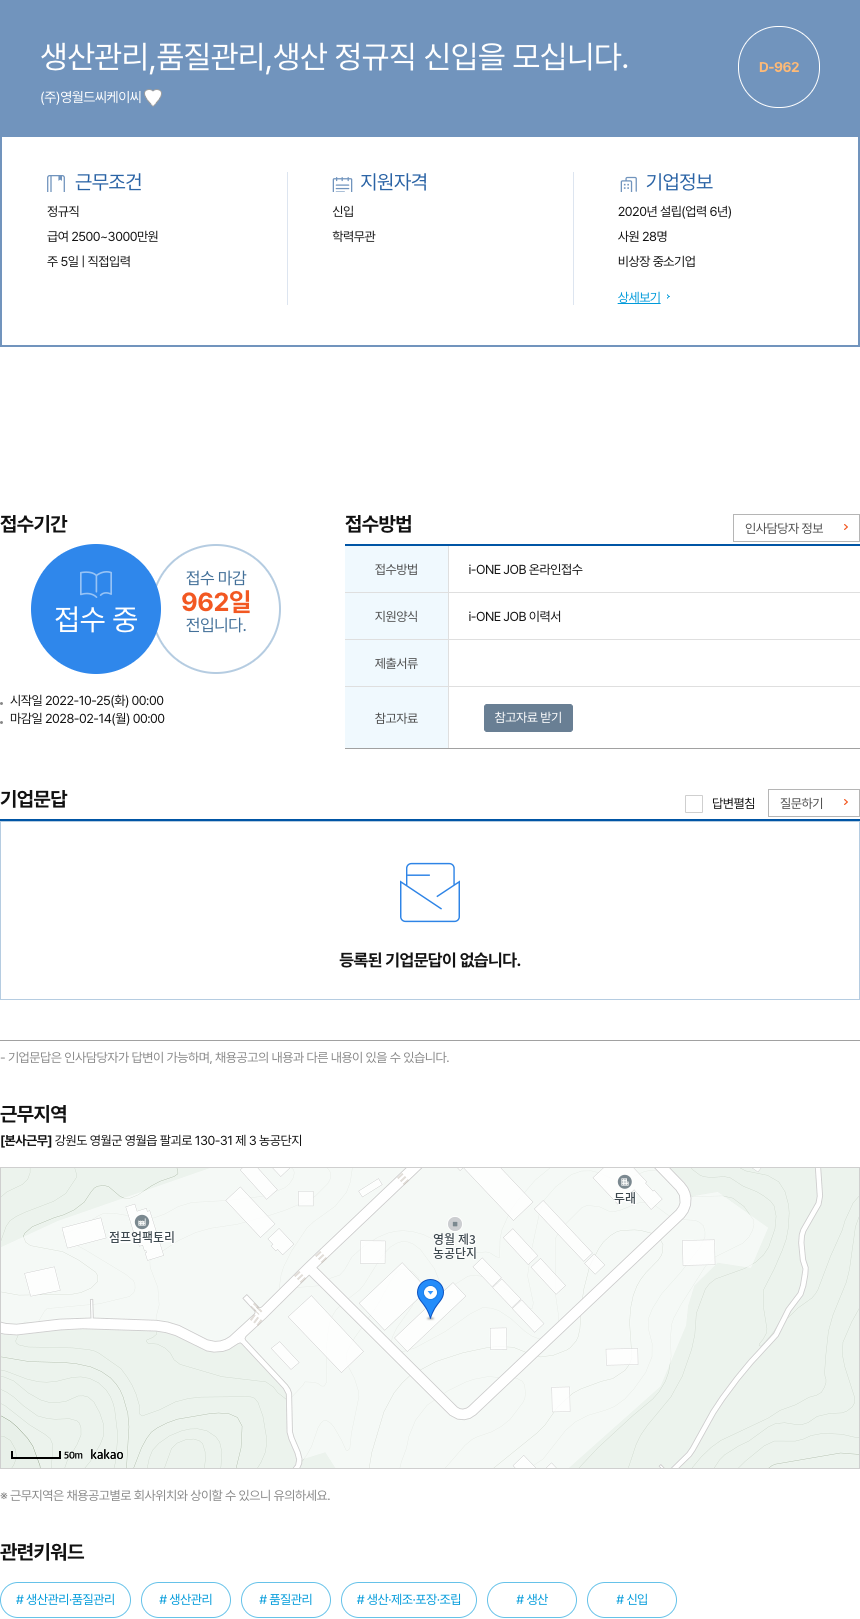This screenshot has width=860, height=1619.
Task: Click the 지원자격 calendar icon
Action: pyautogui.click(x=342, y=183)
